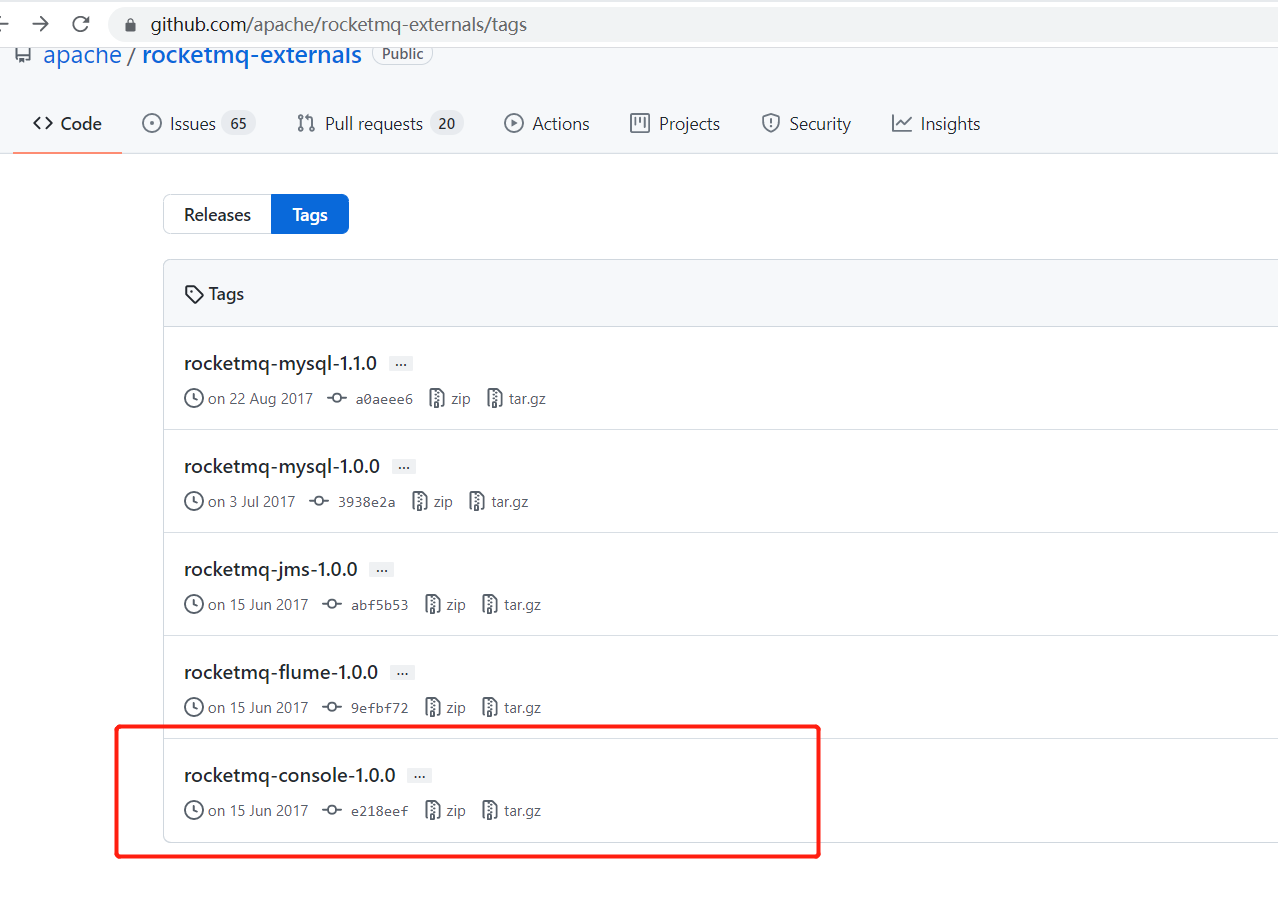The image size is (1278, 900).
Task: Open the Pull requests tab
Action: (380, 124)
